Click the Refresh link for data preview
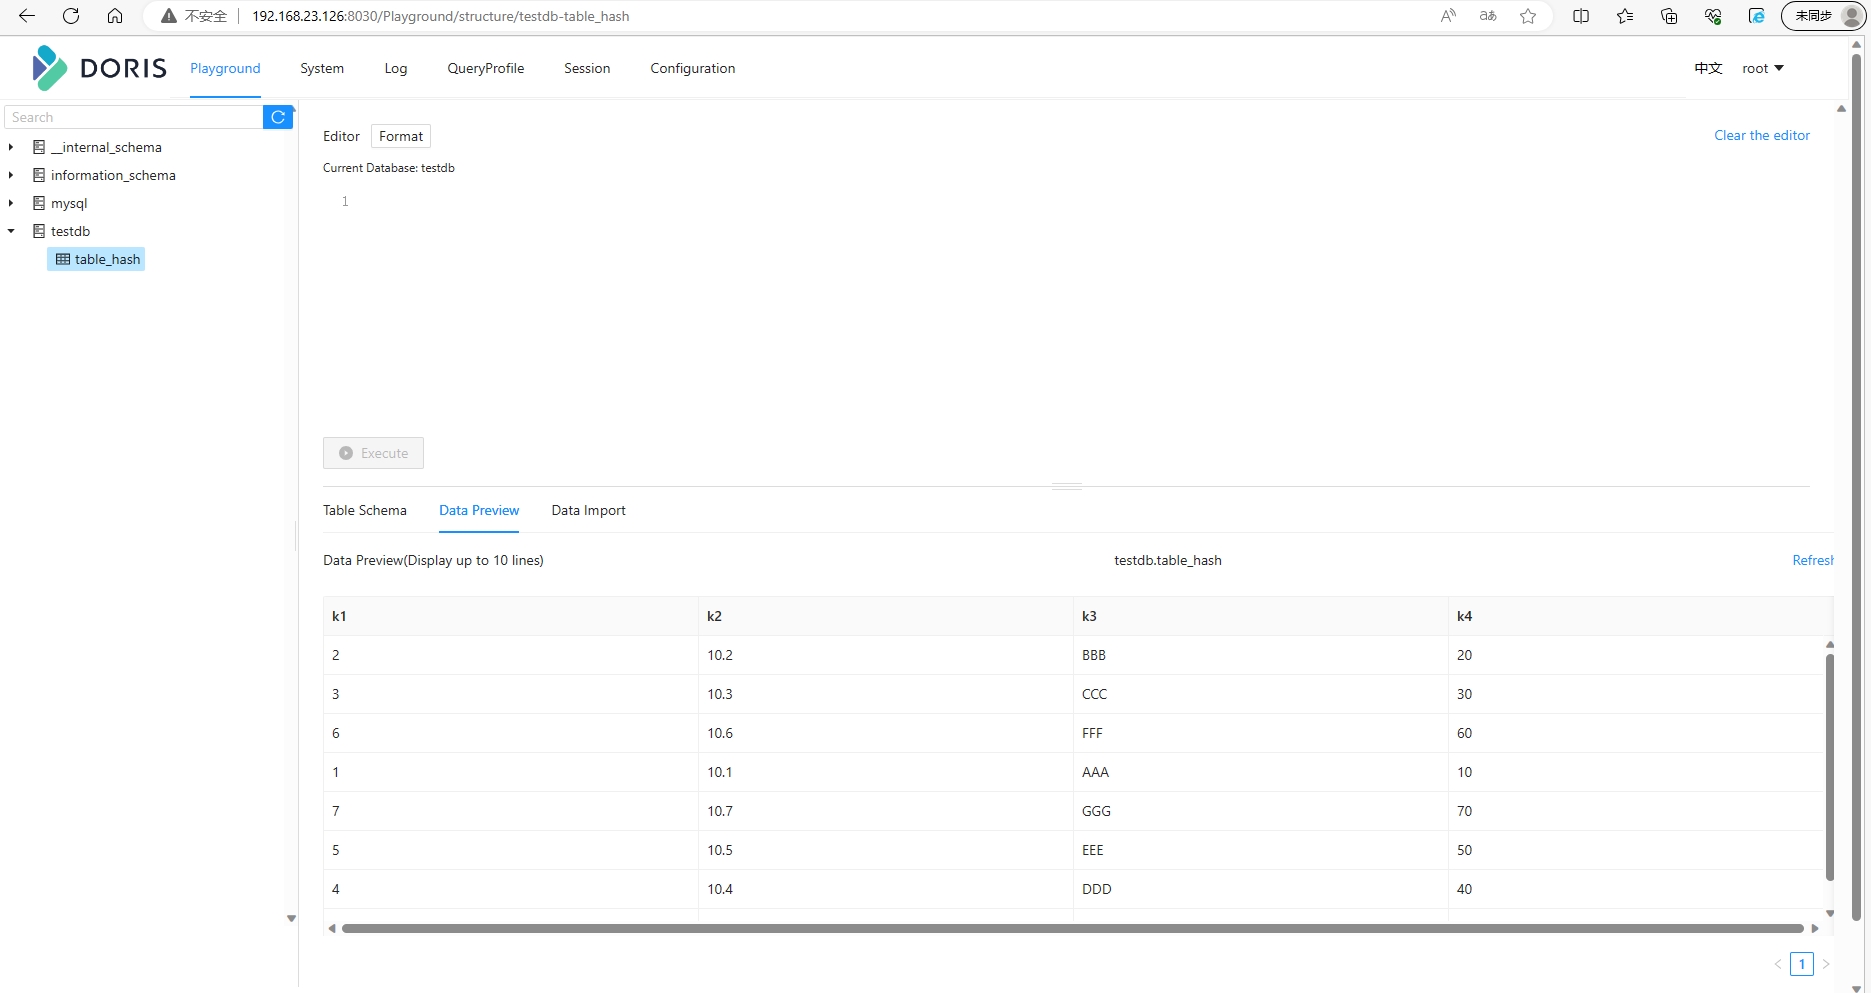The width and height of the screenshot is (1871, 993). (x=1812, y=560)
